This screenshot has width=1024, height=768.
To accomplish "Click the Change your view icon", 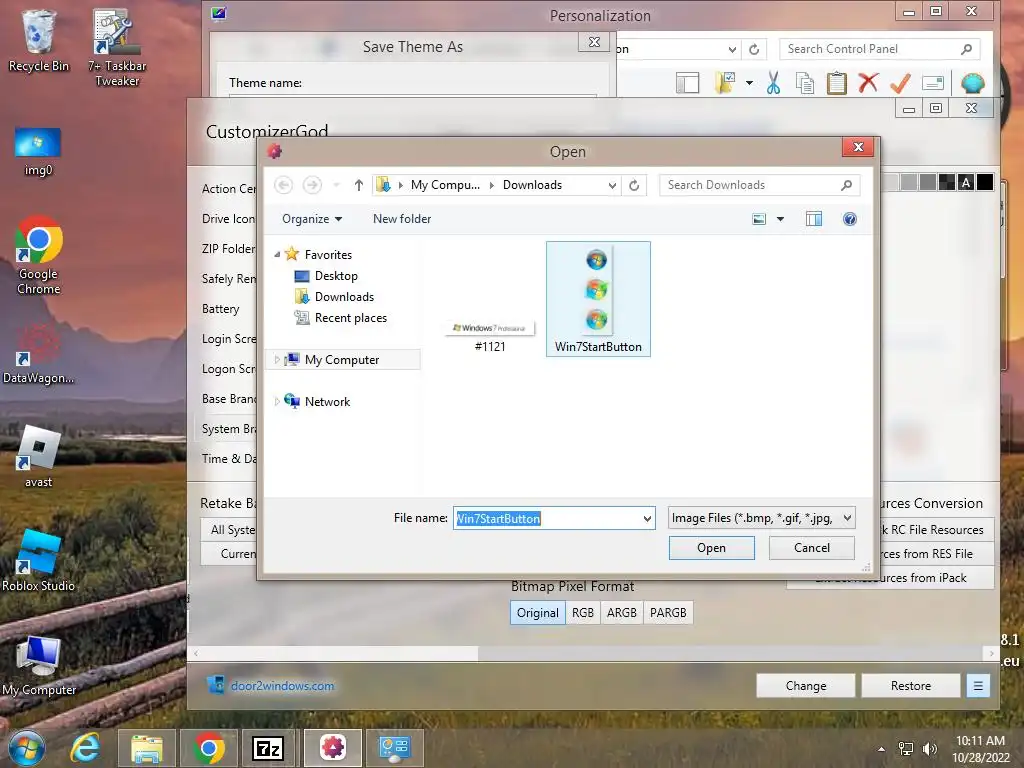I will 759,219.
